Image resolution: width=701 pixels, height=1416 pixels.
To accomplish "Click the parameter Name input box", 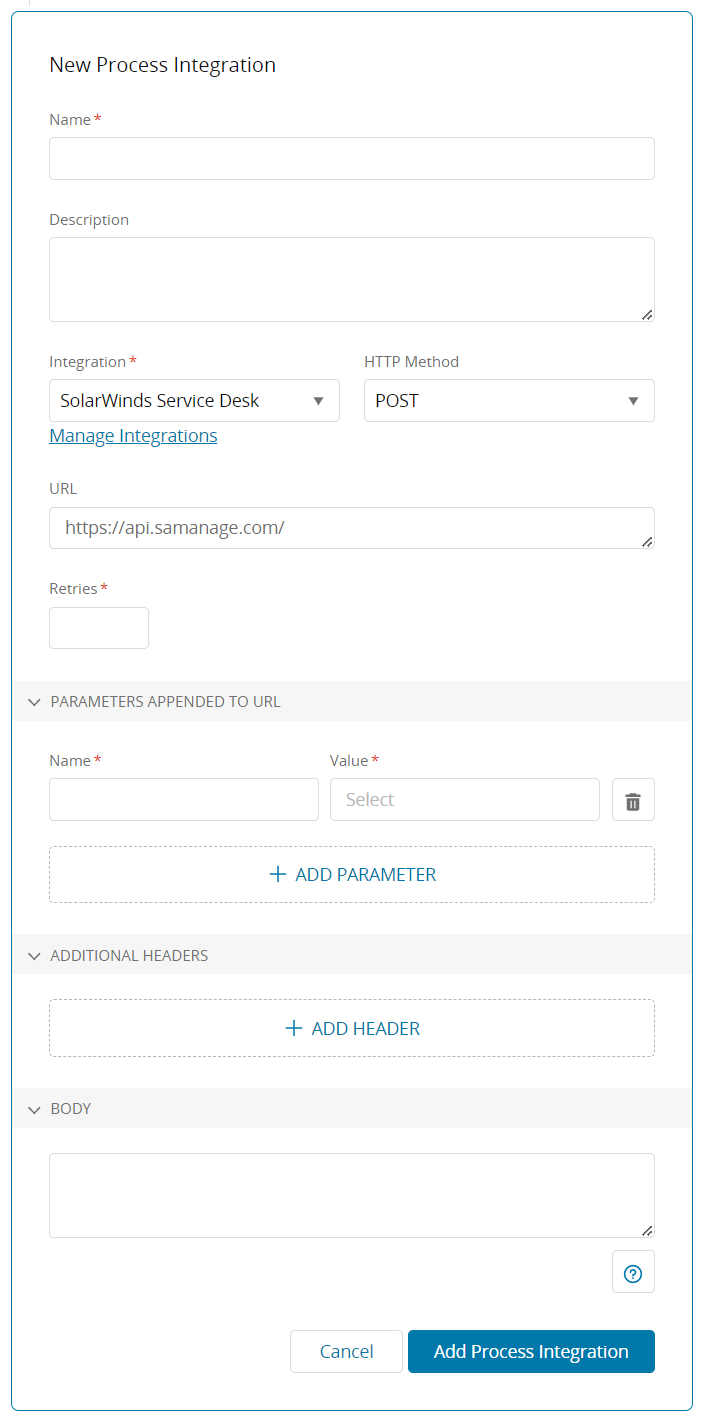I will click(x=184, y=800).
